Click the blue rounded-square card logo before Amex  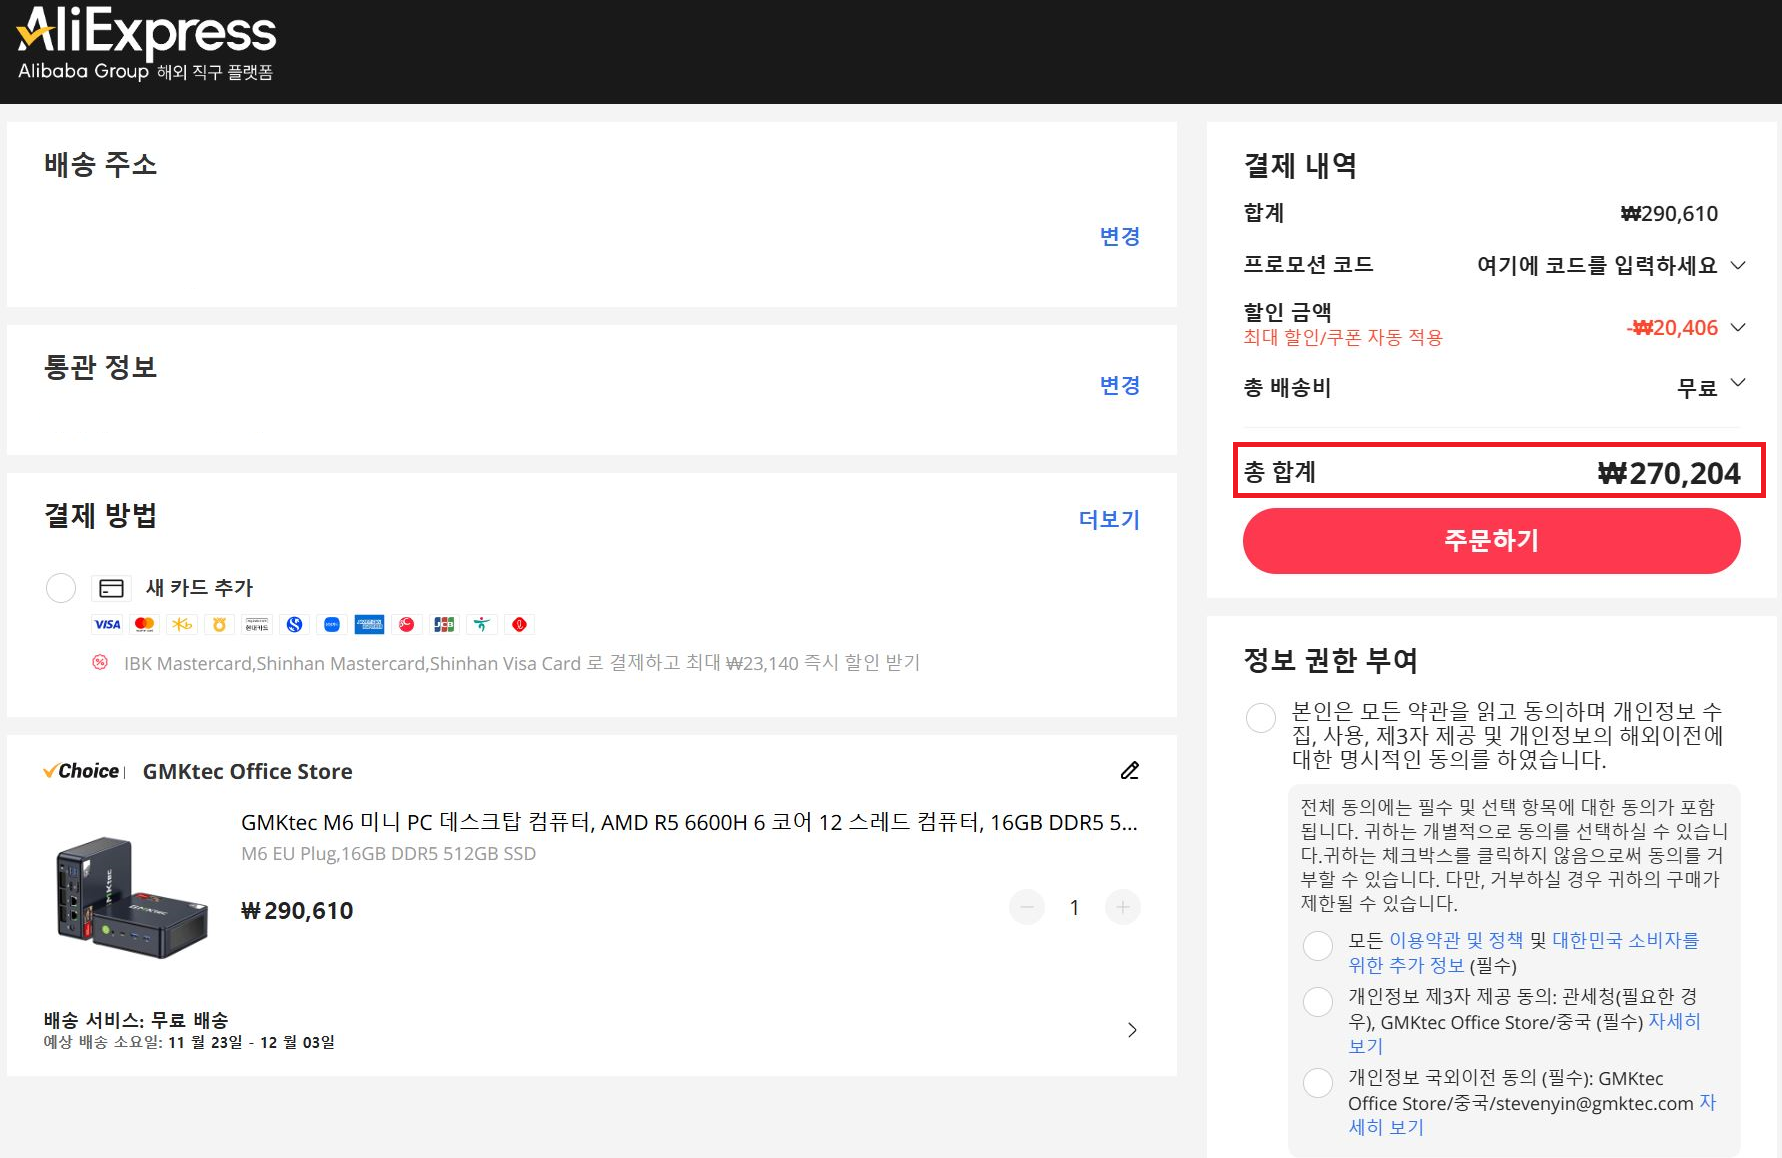[x=332, y=624]
